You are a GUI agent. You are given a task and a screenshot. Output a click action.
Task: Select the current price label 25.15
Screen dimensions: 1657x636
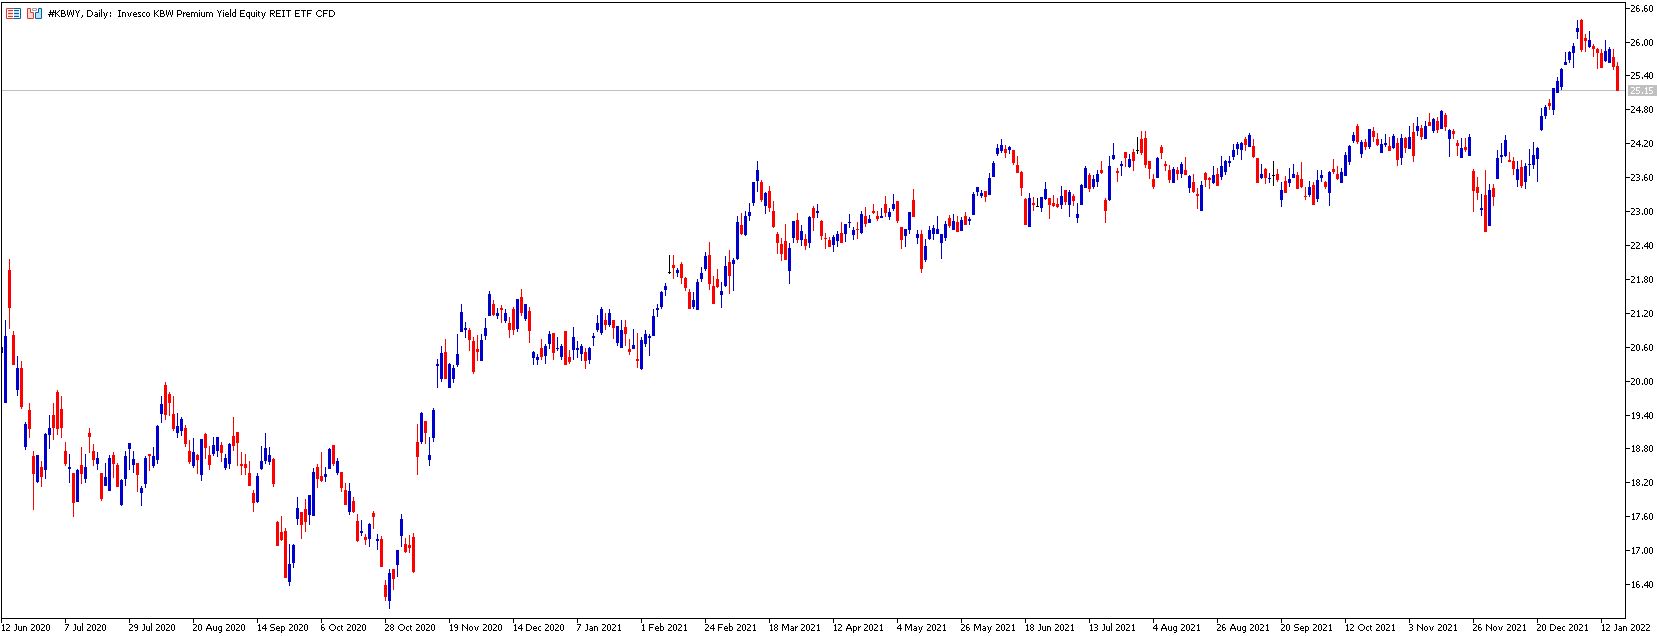point(1640,91)
